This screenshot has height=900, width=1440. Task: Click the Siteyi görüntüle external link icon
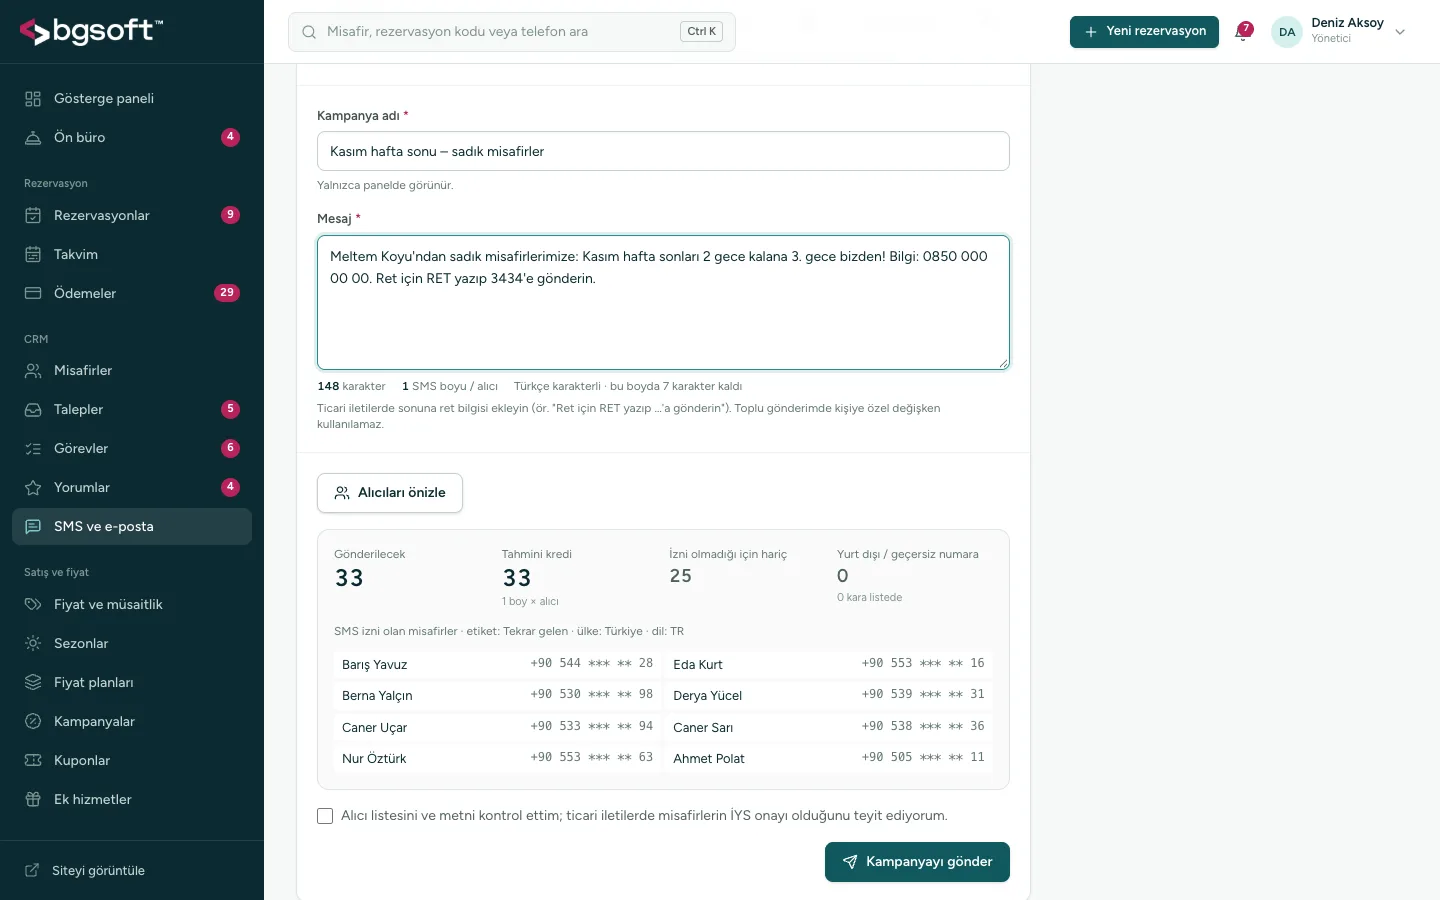[x=32, y=870]
